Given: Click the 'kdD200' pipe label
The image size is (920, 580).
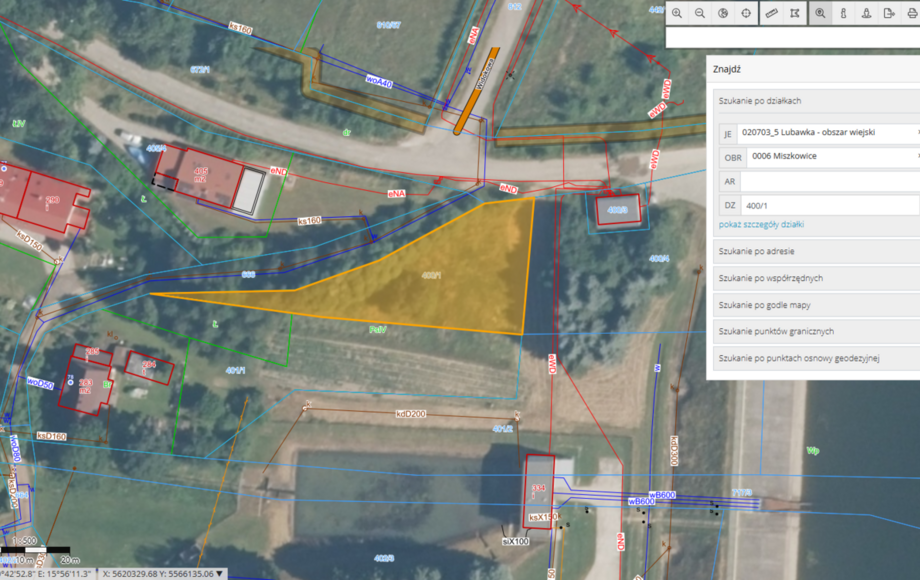Looking at the screenshot, I should 411,414.
